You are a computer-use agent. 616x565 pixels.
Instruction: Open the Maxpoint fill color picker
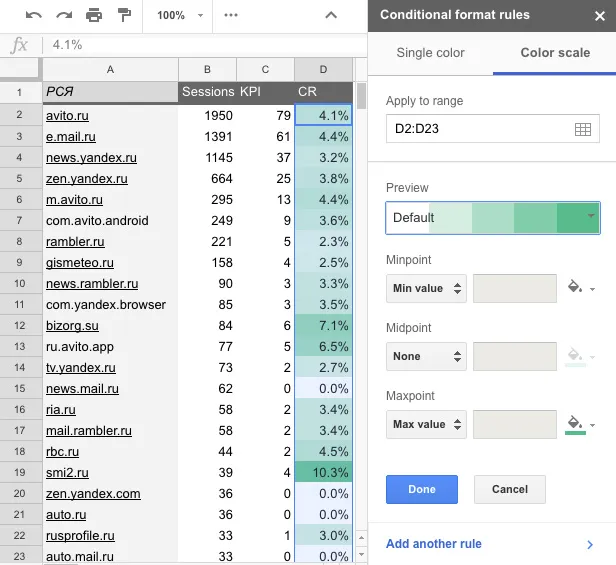pyautogui.click(x=581, y=424)
